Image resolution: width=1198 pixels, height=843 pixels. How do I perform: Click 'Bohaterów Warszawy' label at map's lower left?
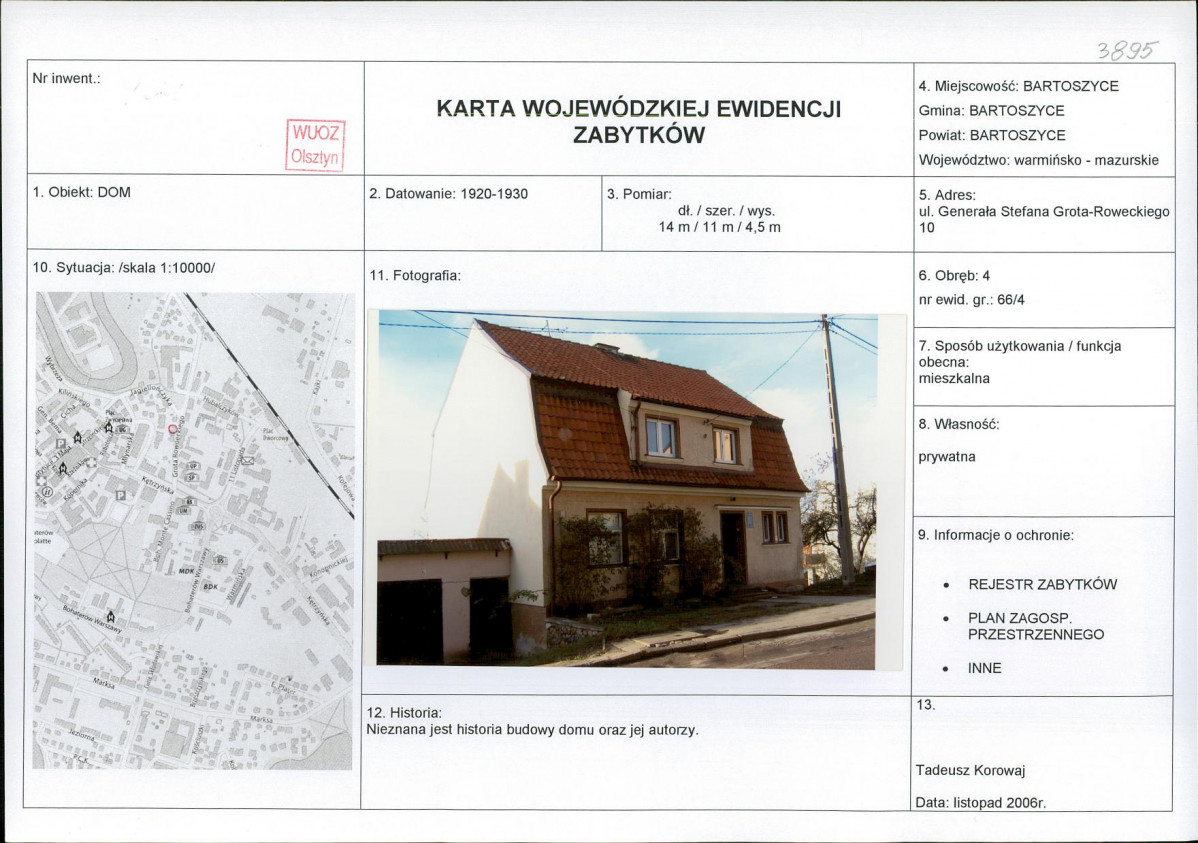pyautogui.click(x=91, y=619)
